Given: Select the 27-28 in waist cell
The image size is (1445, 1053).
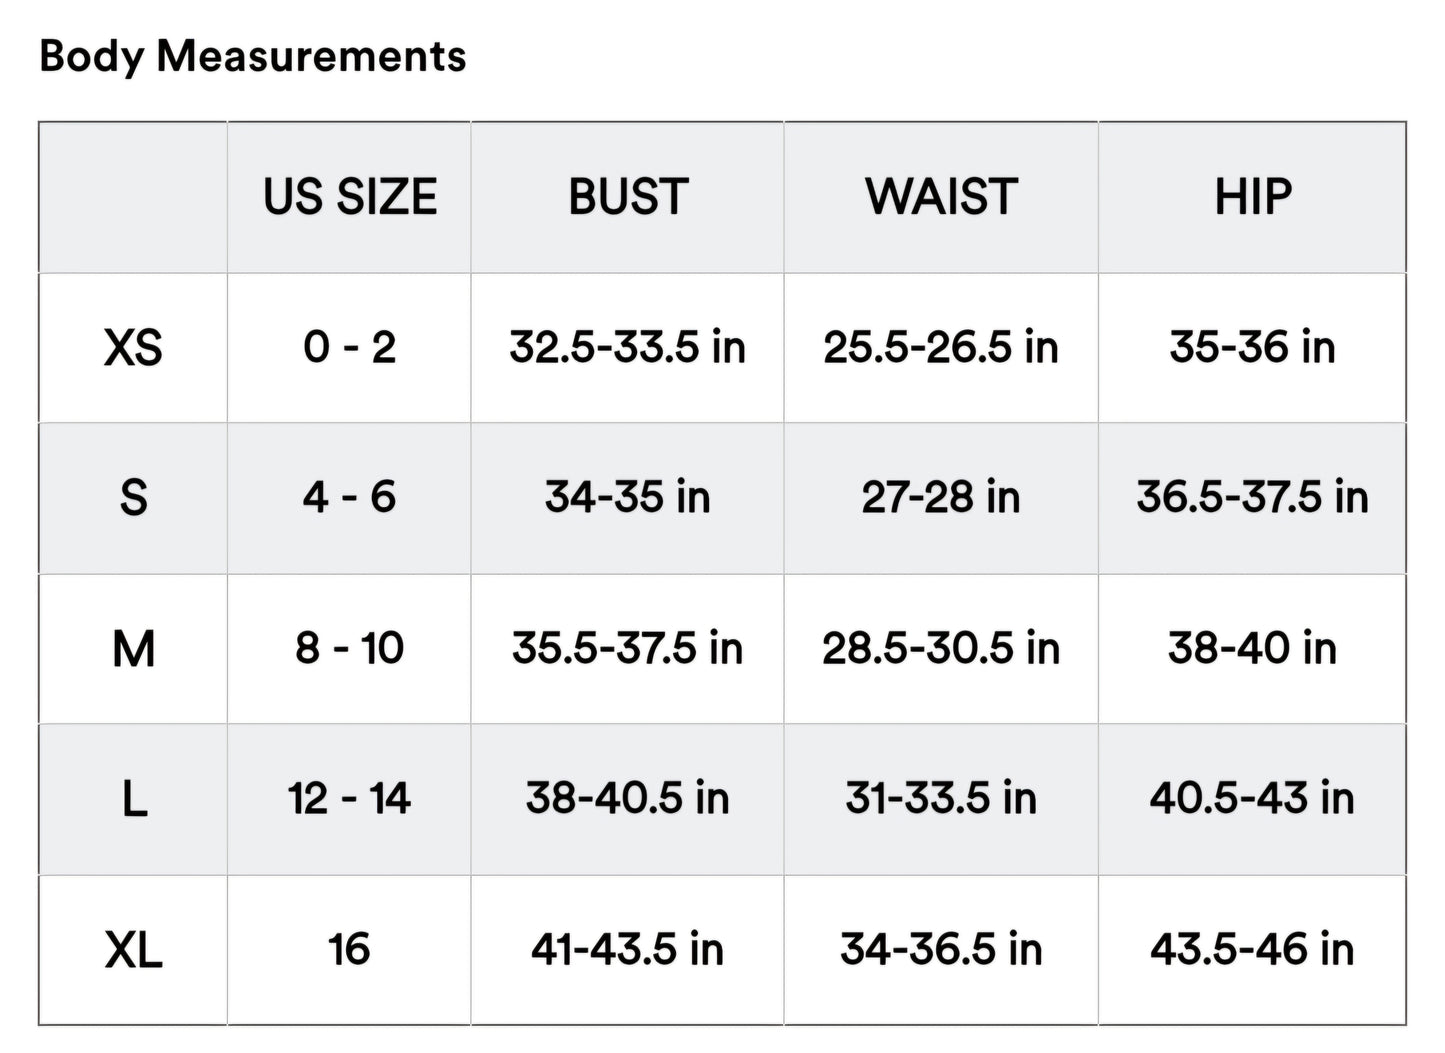Looking at the screenshot, I should [940, 498].
